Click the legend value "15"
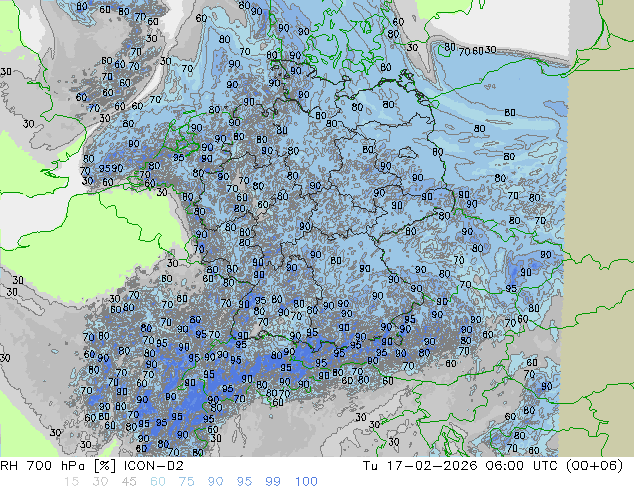 [72, 482]
